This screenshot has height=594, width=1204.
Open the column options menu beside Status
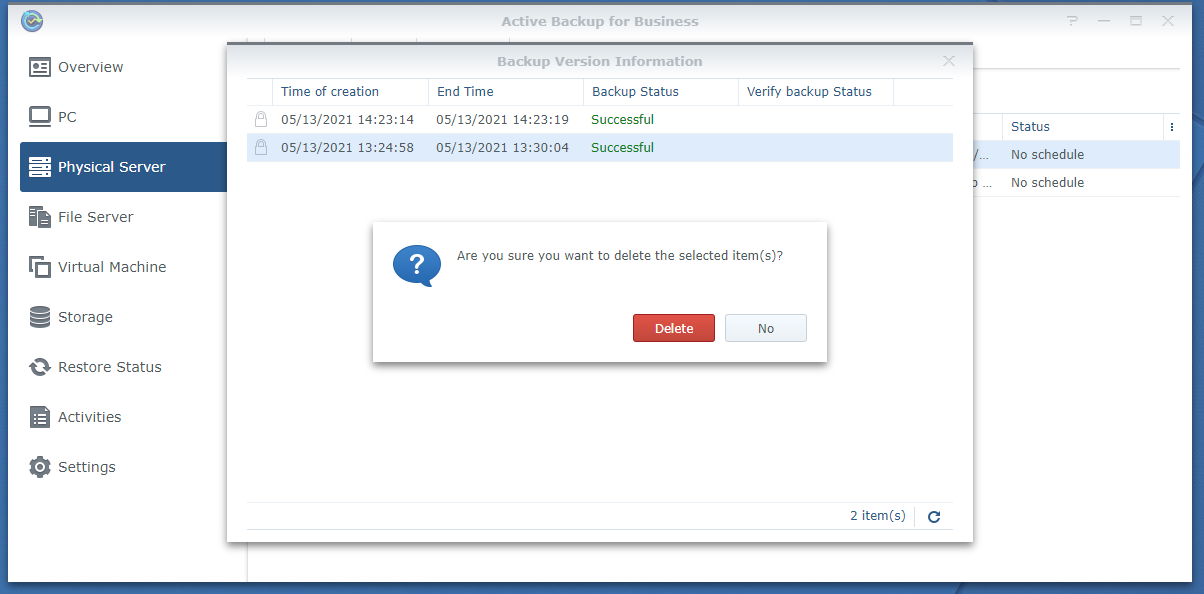[1171, 127]
